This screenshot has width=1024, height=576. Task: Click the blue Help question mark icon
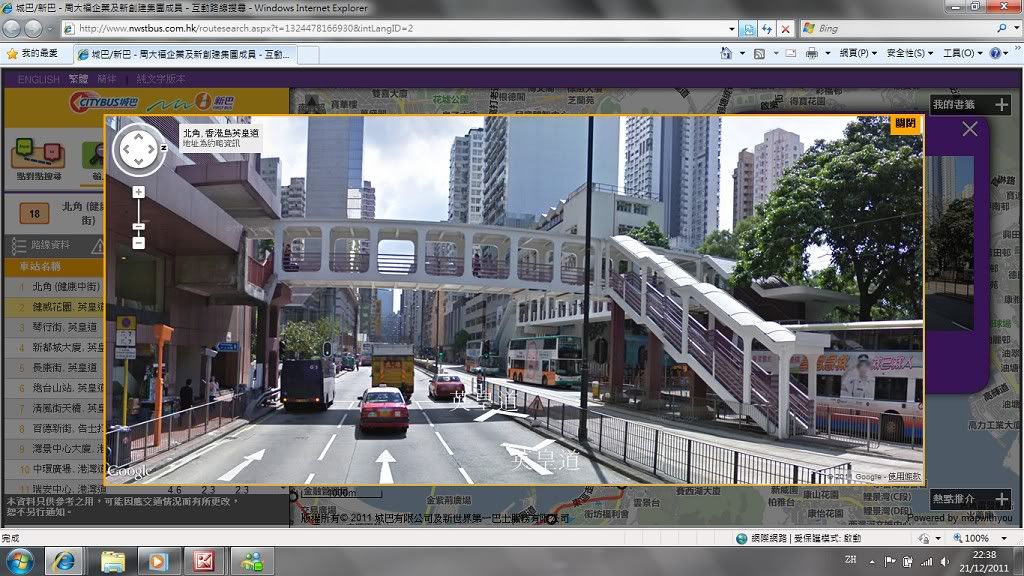tap(995, 54)
